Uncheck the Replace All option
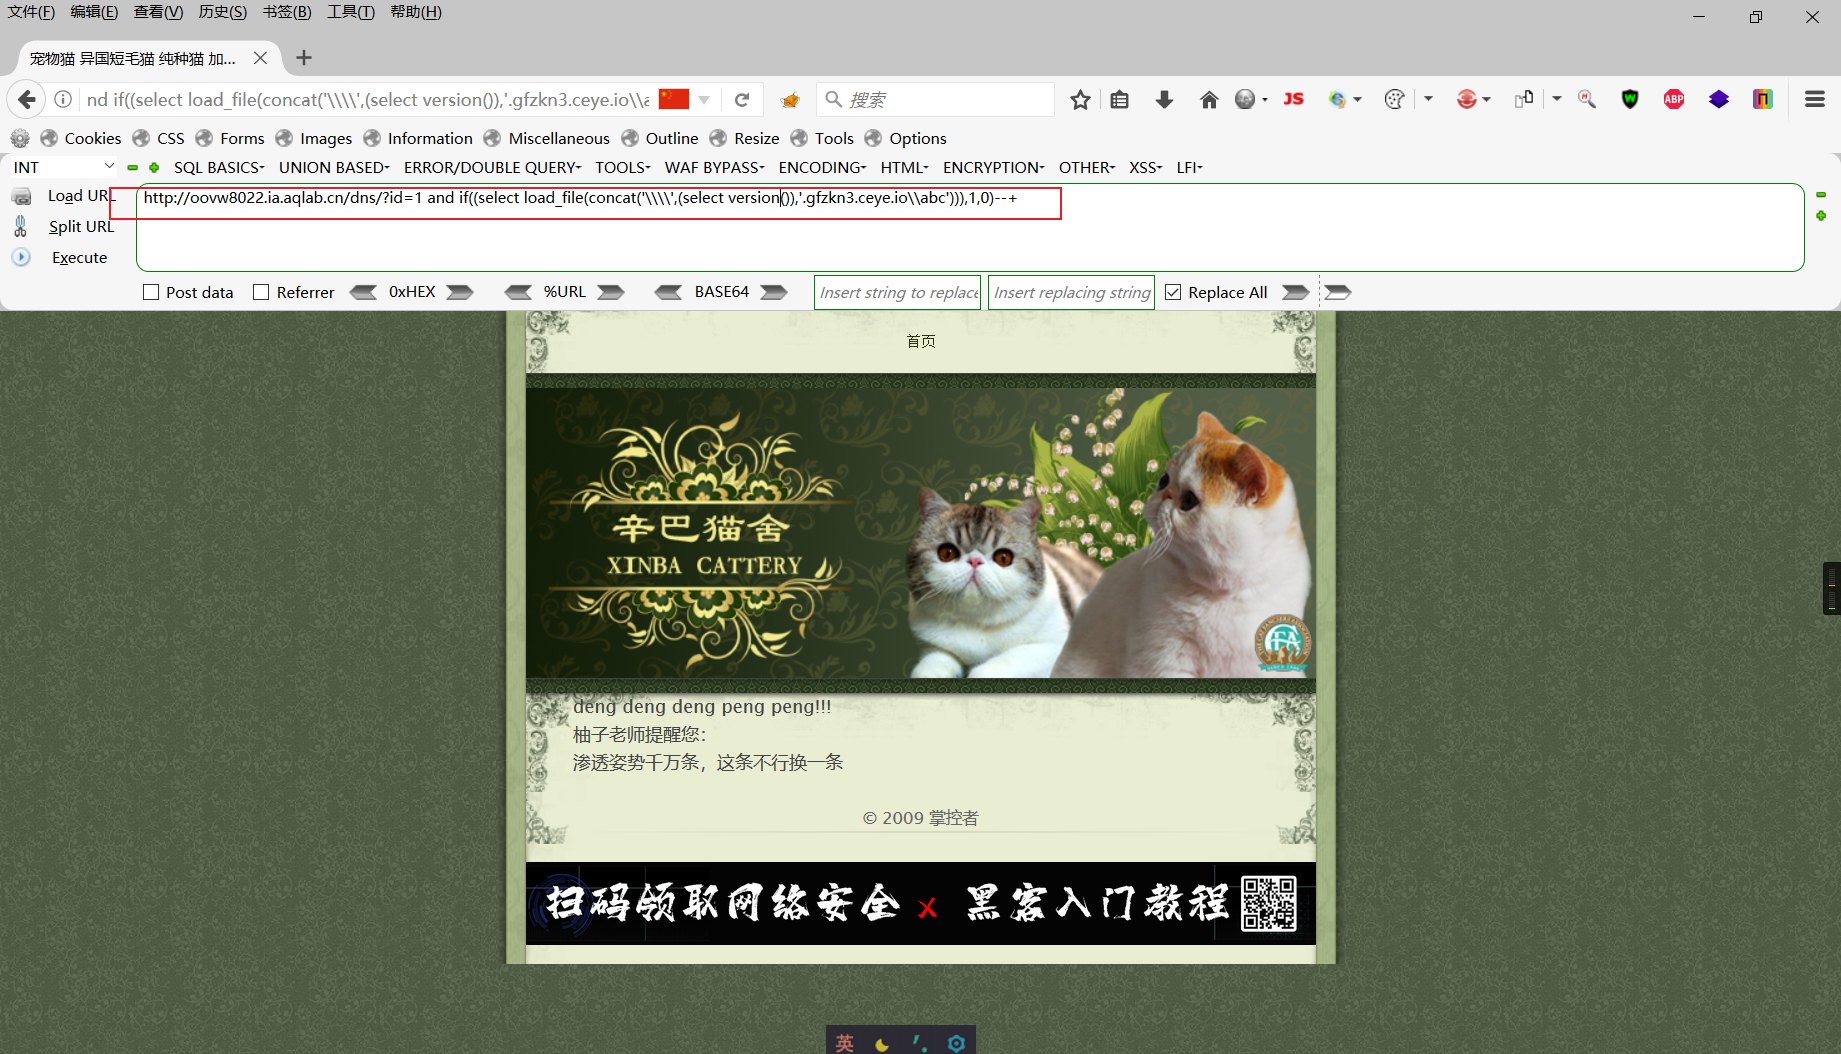The height and width of the screenshot is (1054, 1841). pyautogui.click(x=1173, y=292)
